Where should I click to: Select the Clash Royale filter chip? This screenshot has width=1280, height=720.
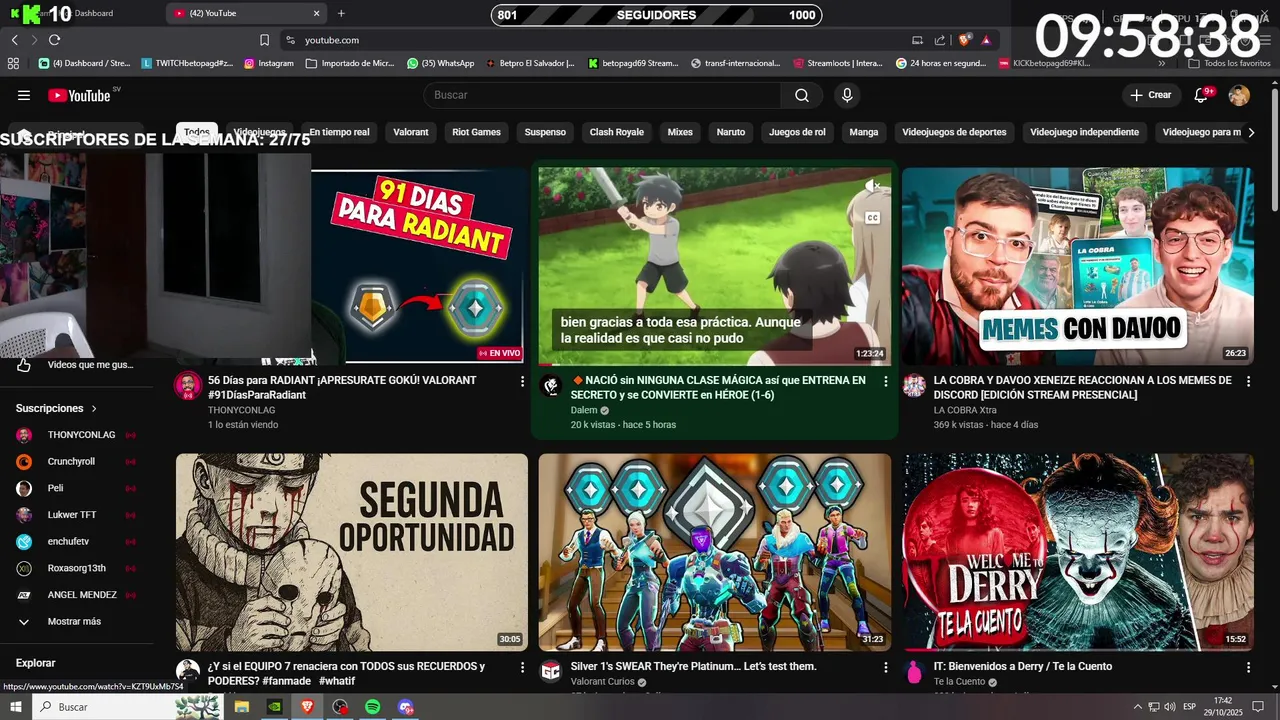(617, 132)
